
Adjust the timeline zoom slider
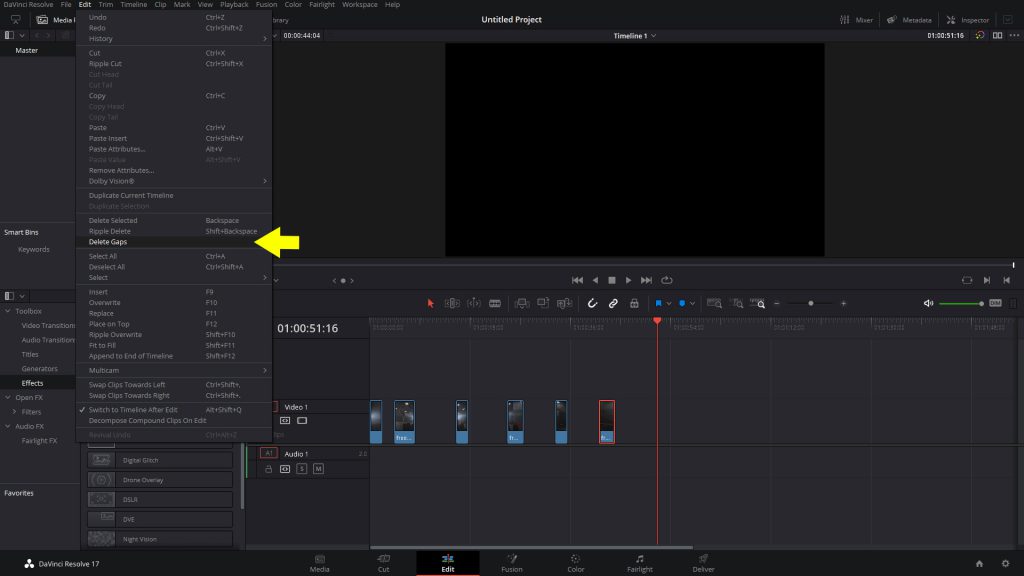point(810,304)
